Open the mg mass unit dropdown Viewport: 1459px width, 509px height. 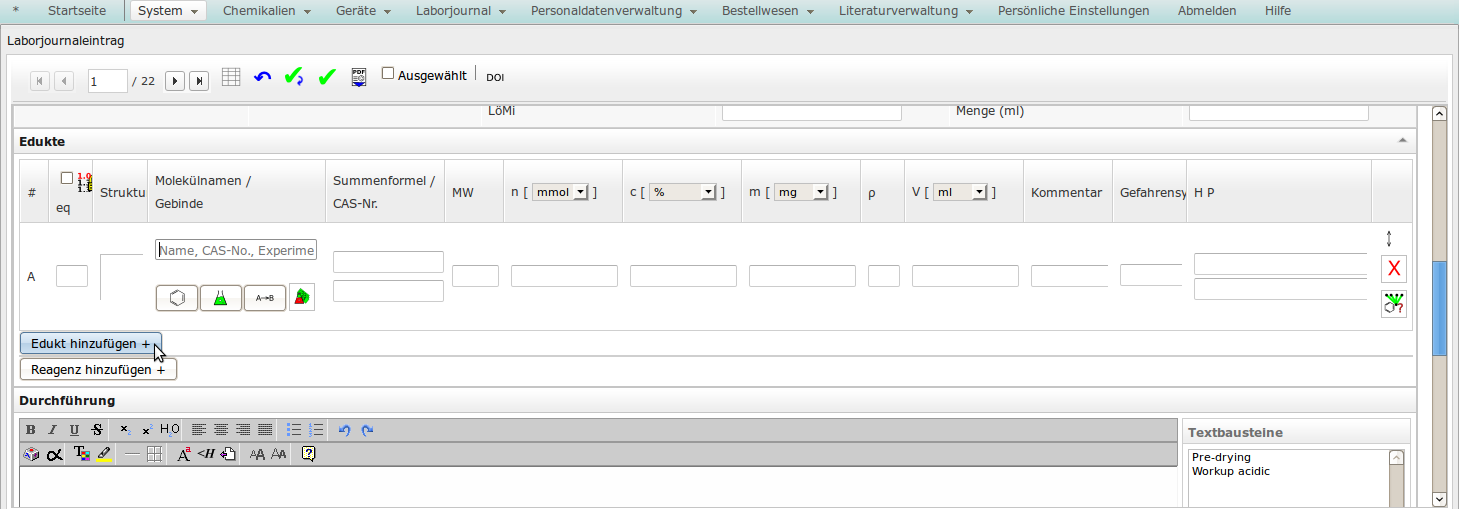click(802, 192)
